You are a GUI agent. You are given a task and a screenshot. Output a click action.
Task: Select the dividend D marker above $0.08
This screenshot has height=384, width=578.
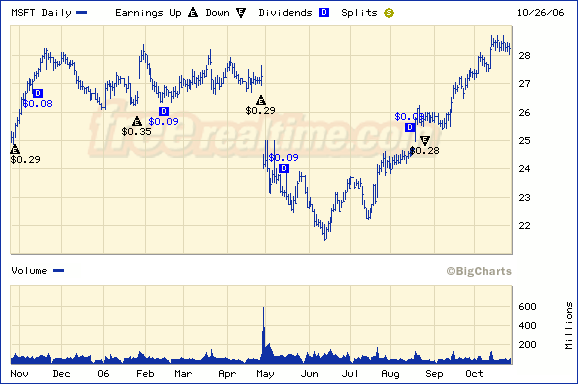38,93
